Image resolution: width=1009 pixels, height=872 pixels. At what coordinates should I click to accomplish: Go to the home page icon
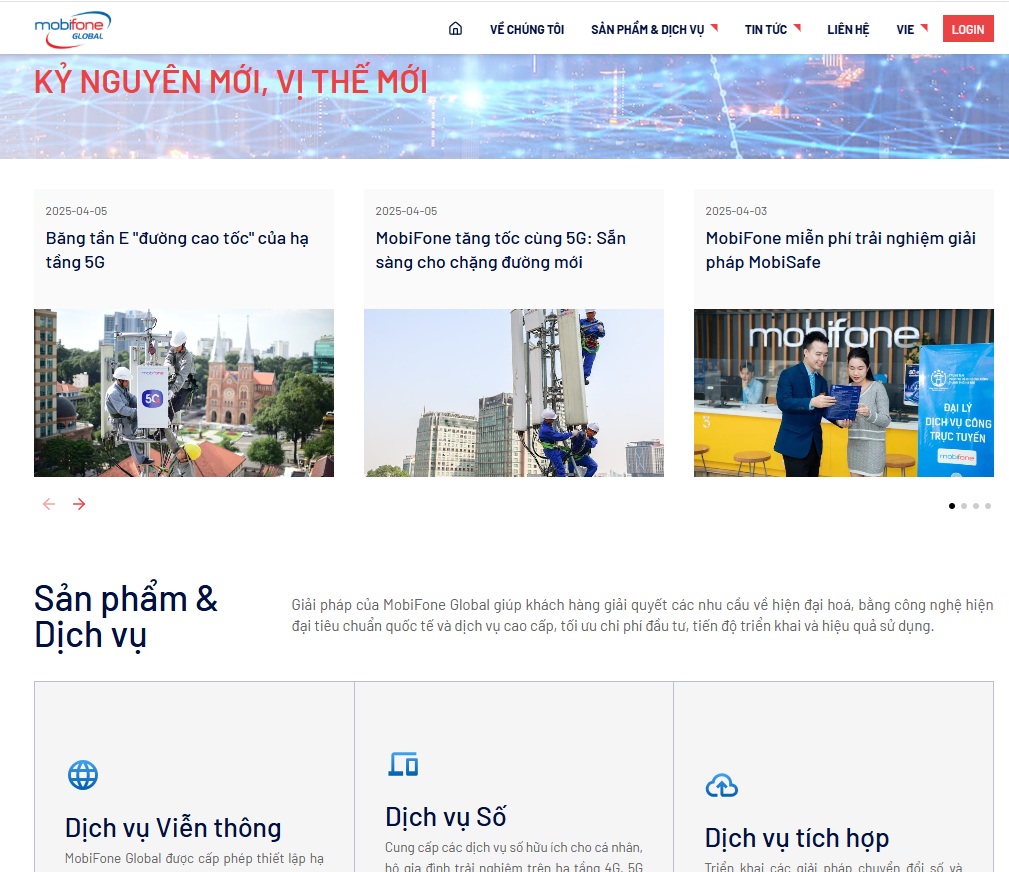(455, 28)
